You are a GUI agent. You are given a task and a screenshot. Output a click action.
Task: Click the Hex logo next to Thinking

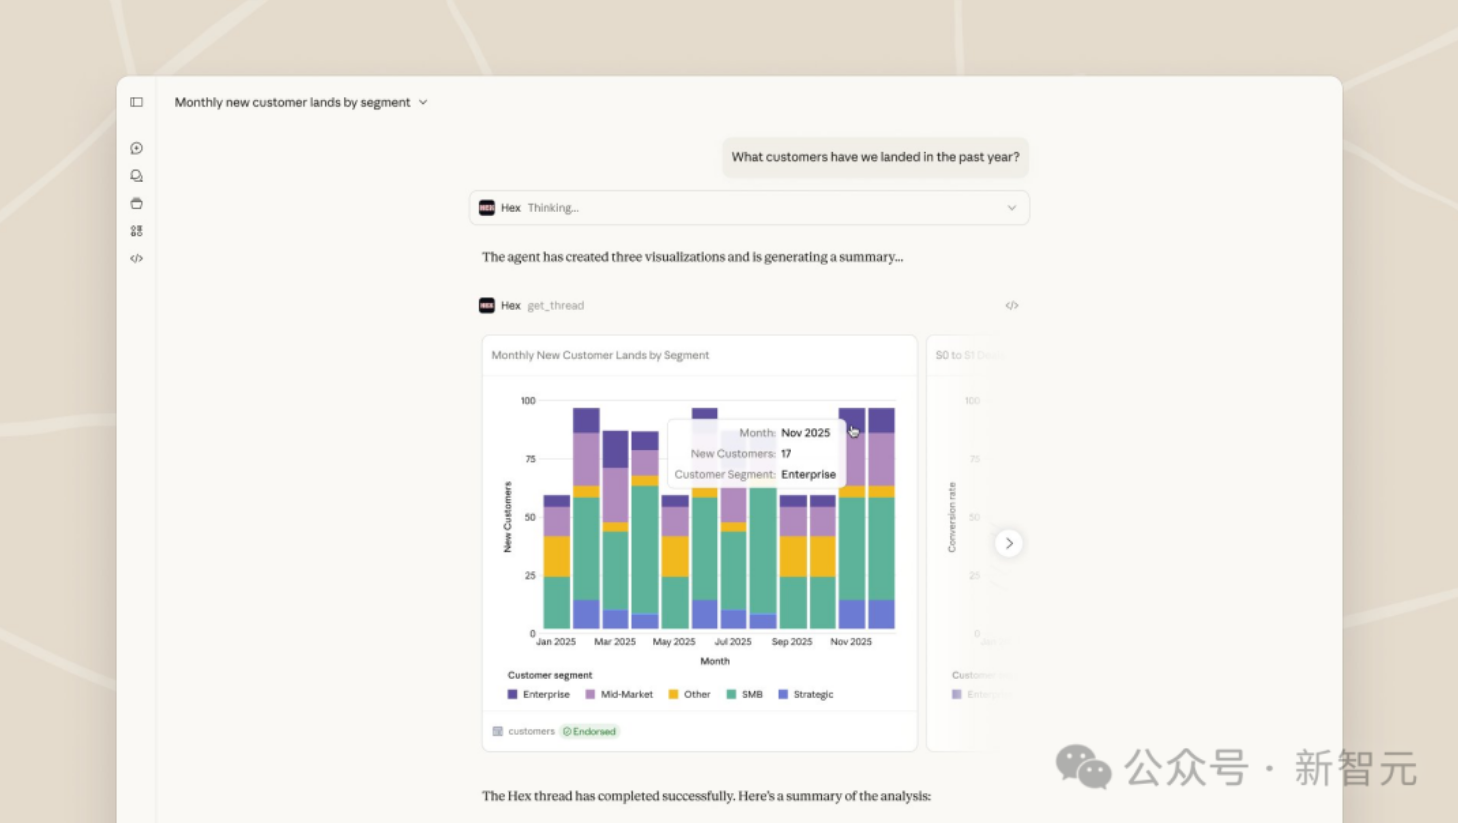point(487,208)
